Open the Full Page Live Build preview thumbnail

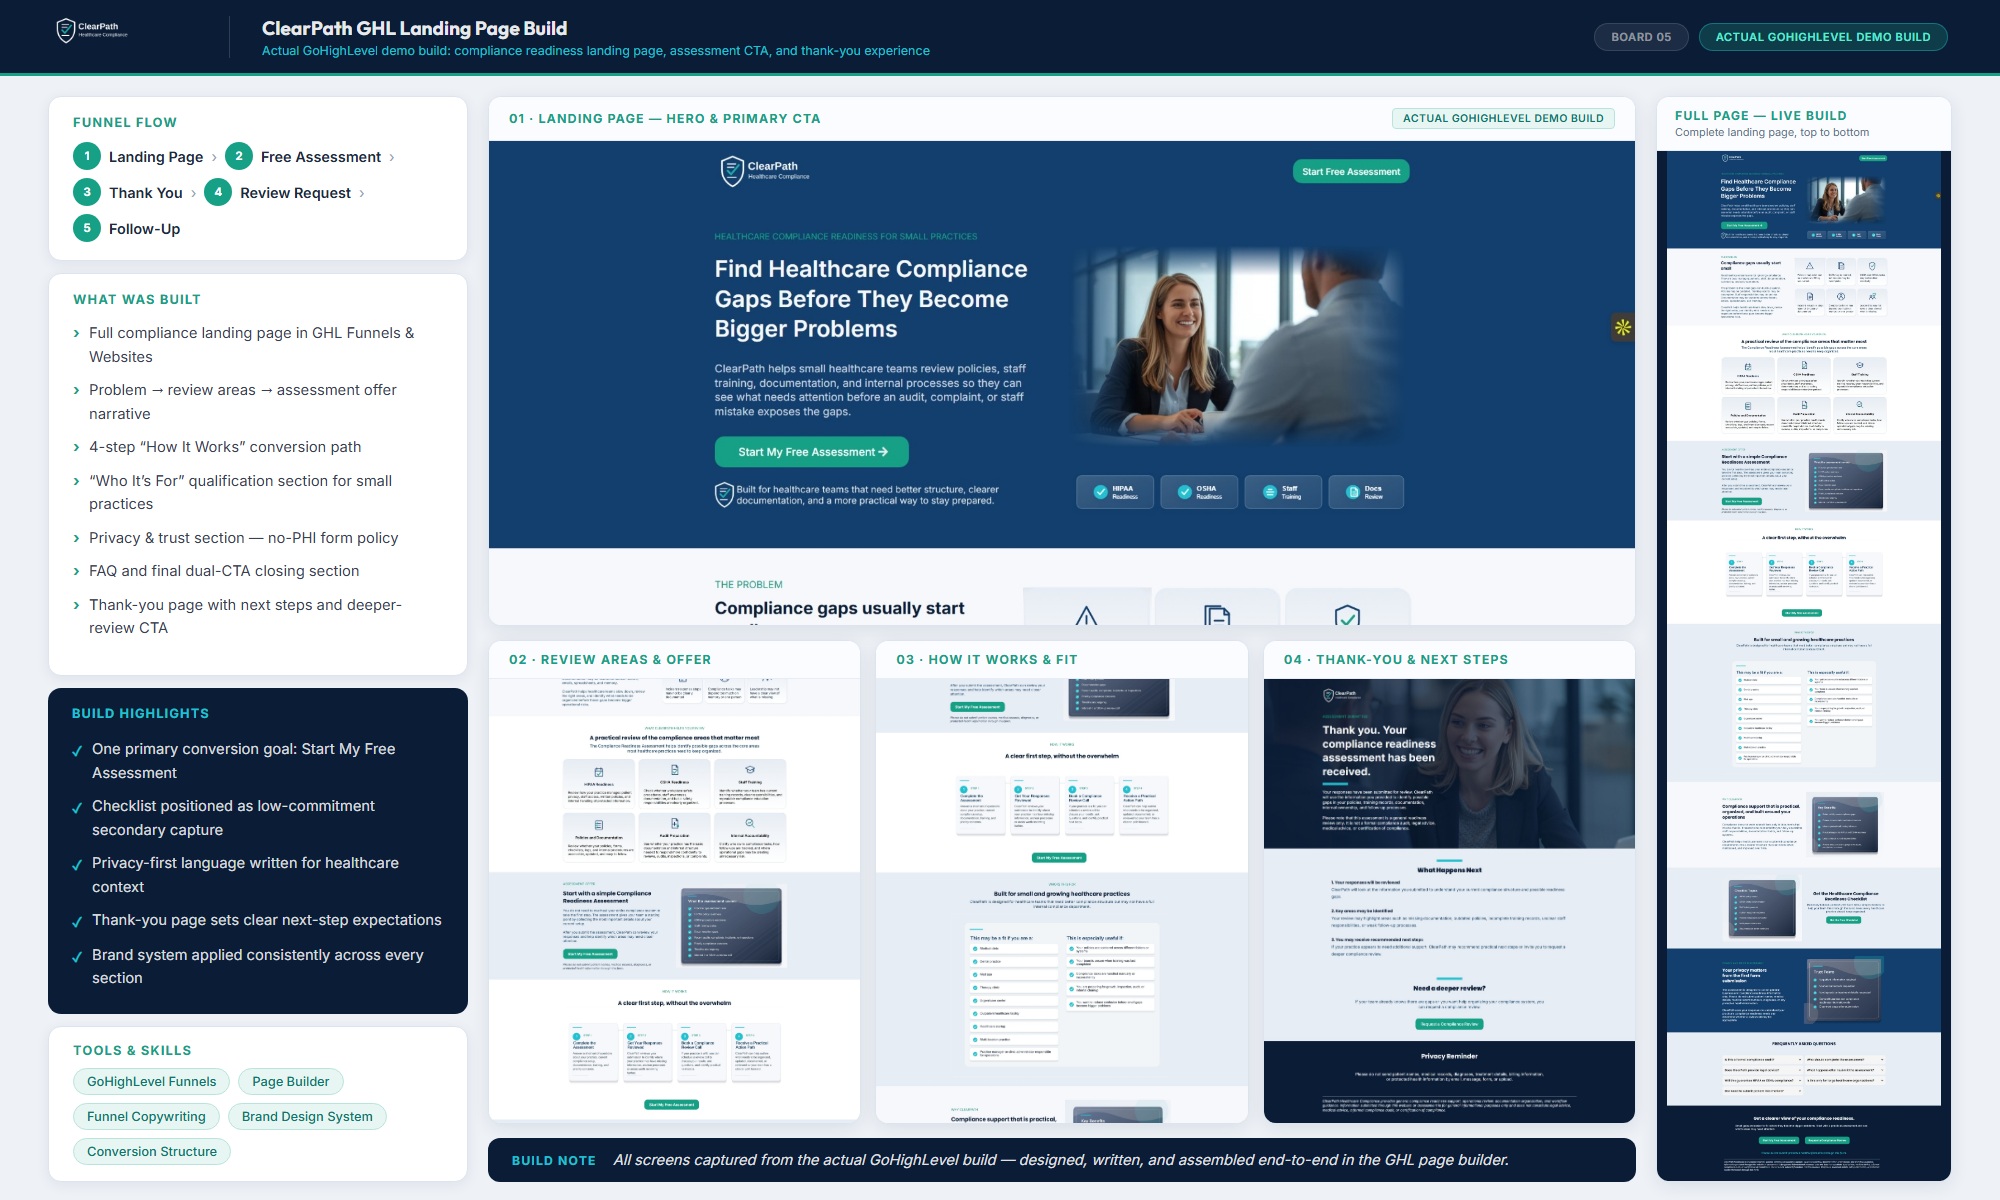[1804, 665]
